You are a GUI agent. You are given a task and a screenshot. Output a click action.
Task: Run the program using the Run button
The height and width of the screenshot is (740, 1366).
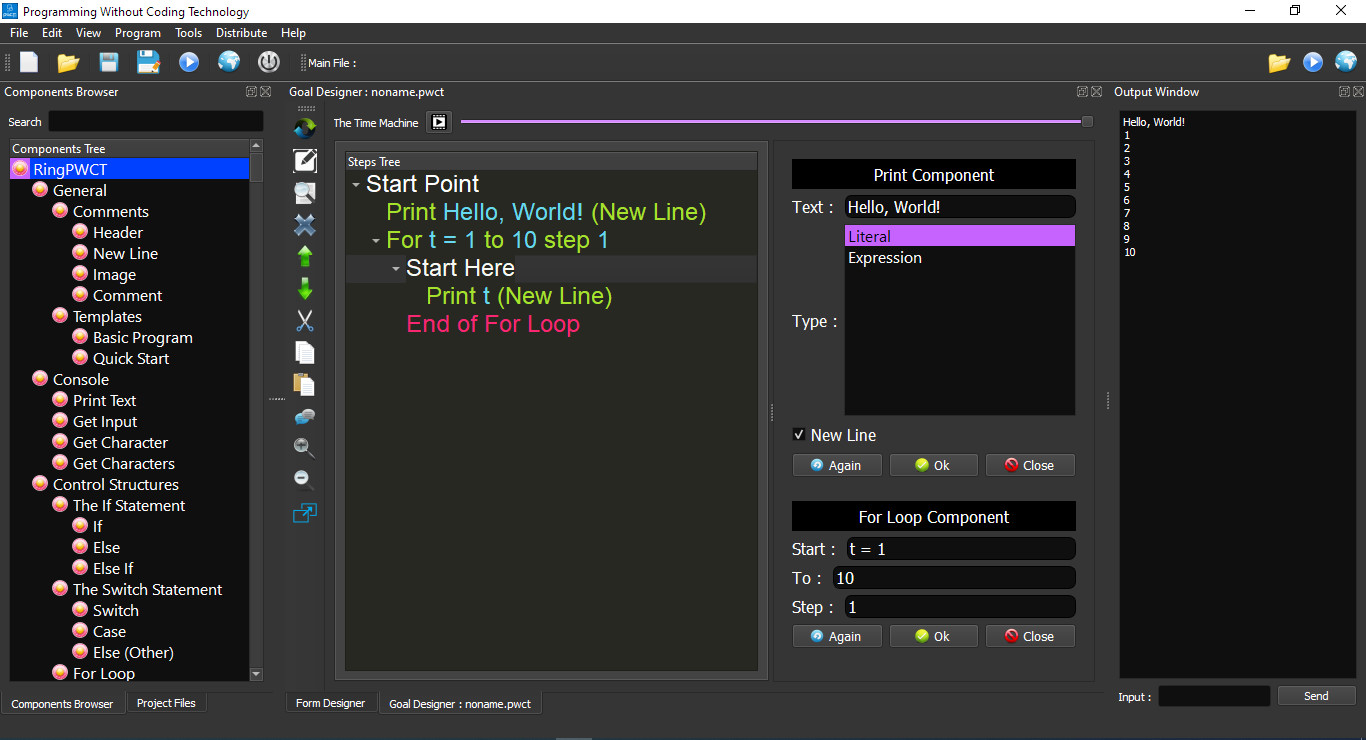click(189, 61)
